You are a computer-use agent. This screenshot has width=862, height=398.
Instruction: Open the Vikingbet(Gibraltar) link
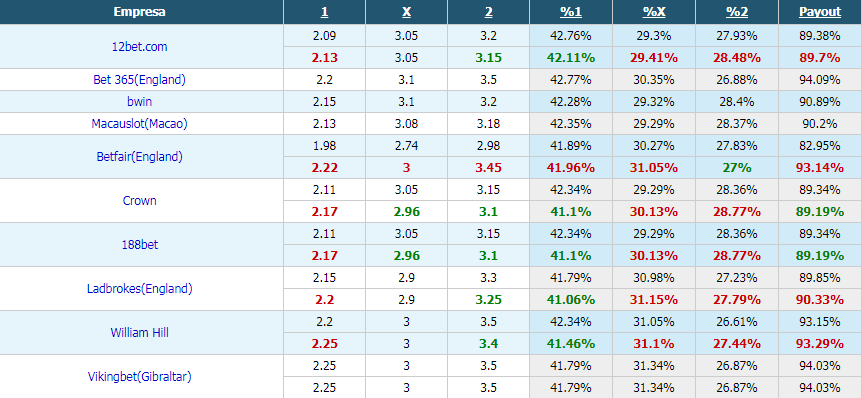coord(140,377)
